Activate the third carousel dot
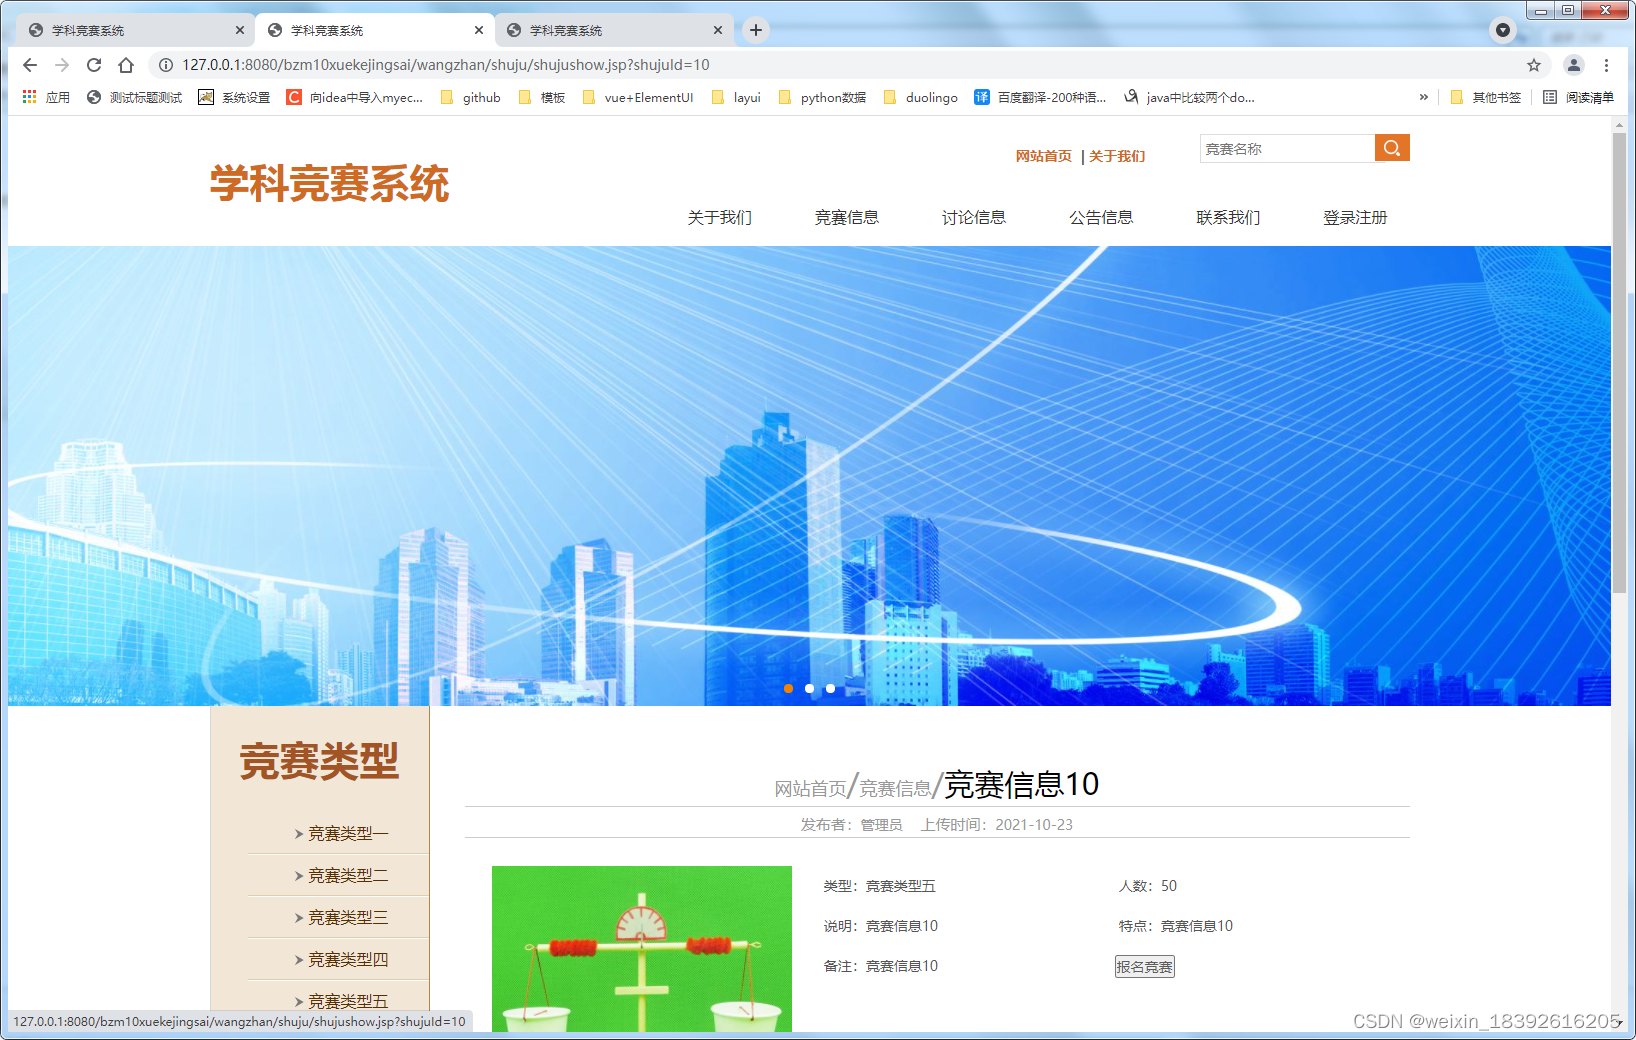1636x1040 pixels. (x=829, y=688)
